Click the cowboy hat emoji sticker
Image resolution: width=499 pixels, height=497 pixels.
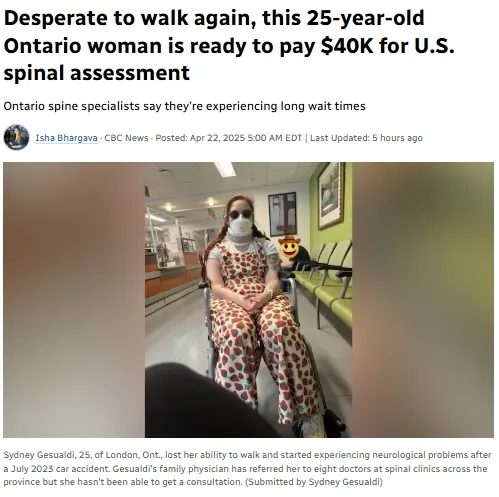coord(289,247)
